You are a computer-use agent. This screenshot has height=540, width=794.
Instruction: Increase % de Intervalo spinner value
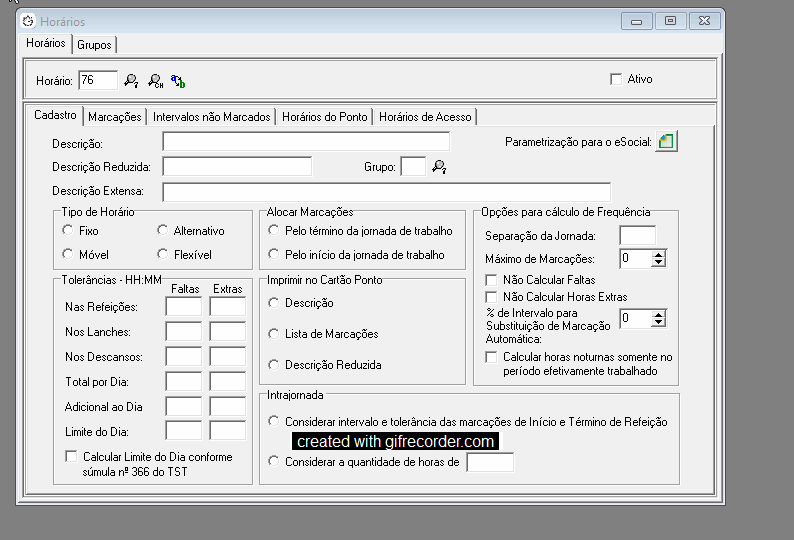point(658,314)
